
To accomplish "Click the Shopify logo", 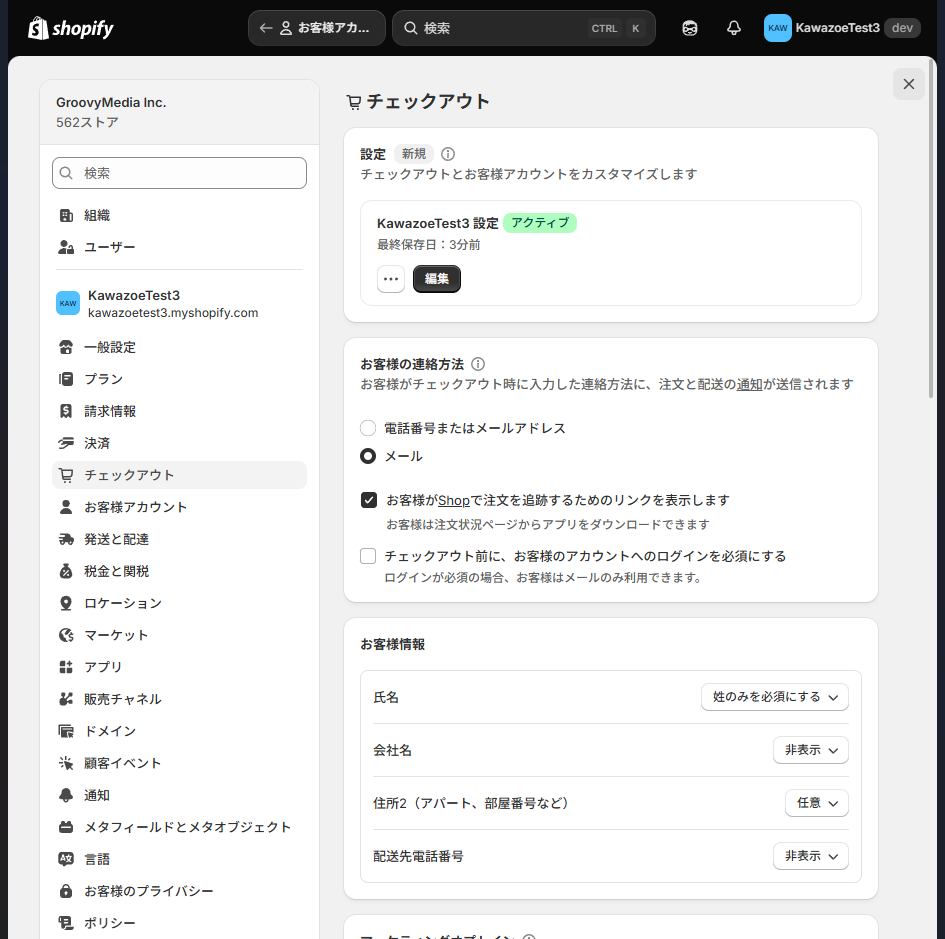I will [71, 28].
